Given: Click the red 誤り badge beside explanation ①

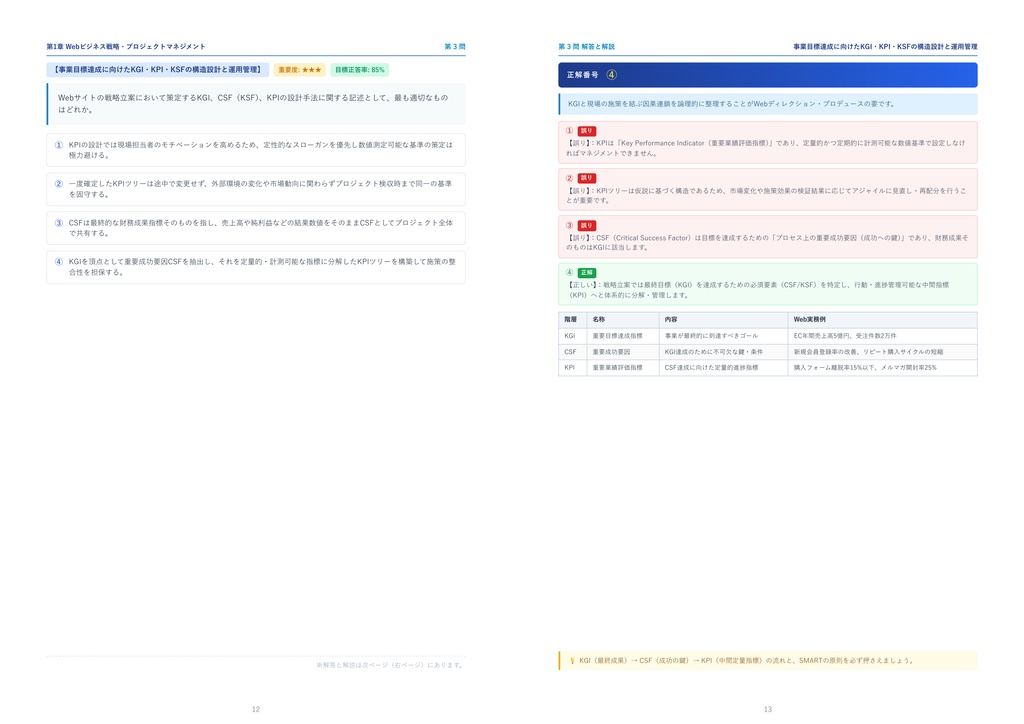Looking at the screenshot, I should click(x=586, y=131).
